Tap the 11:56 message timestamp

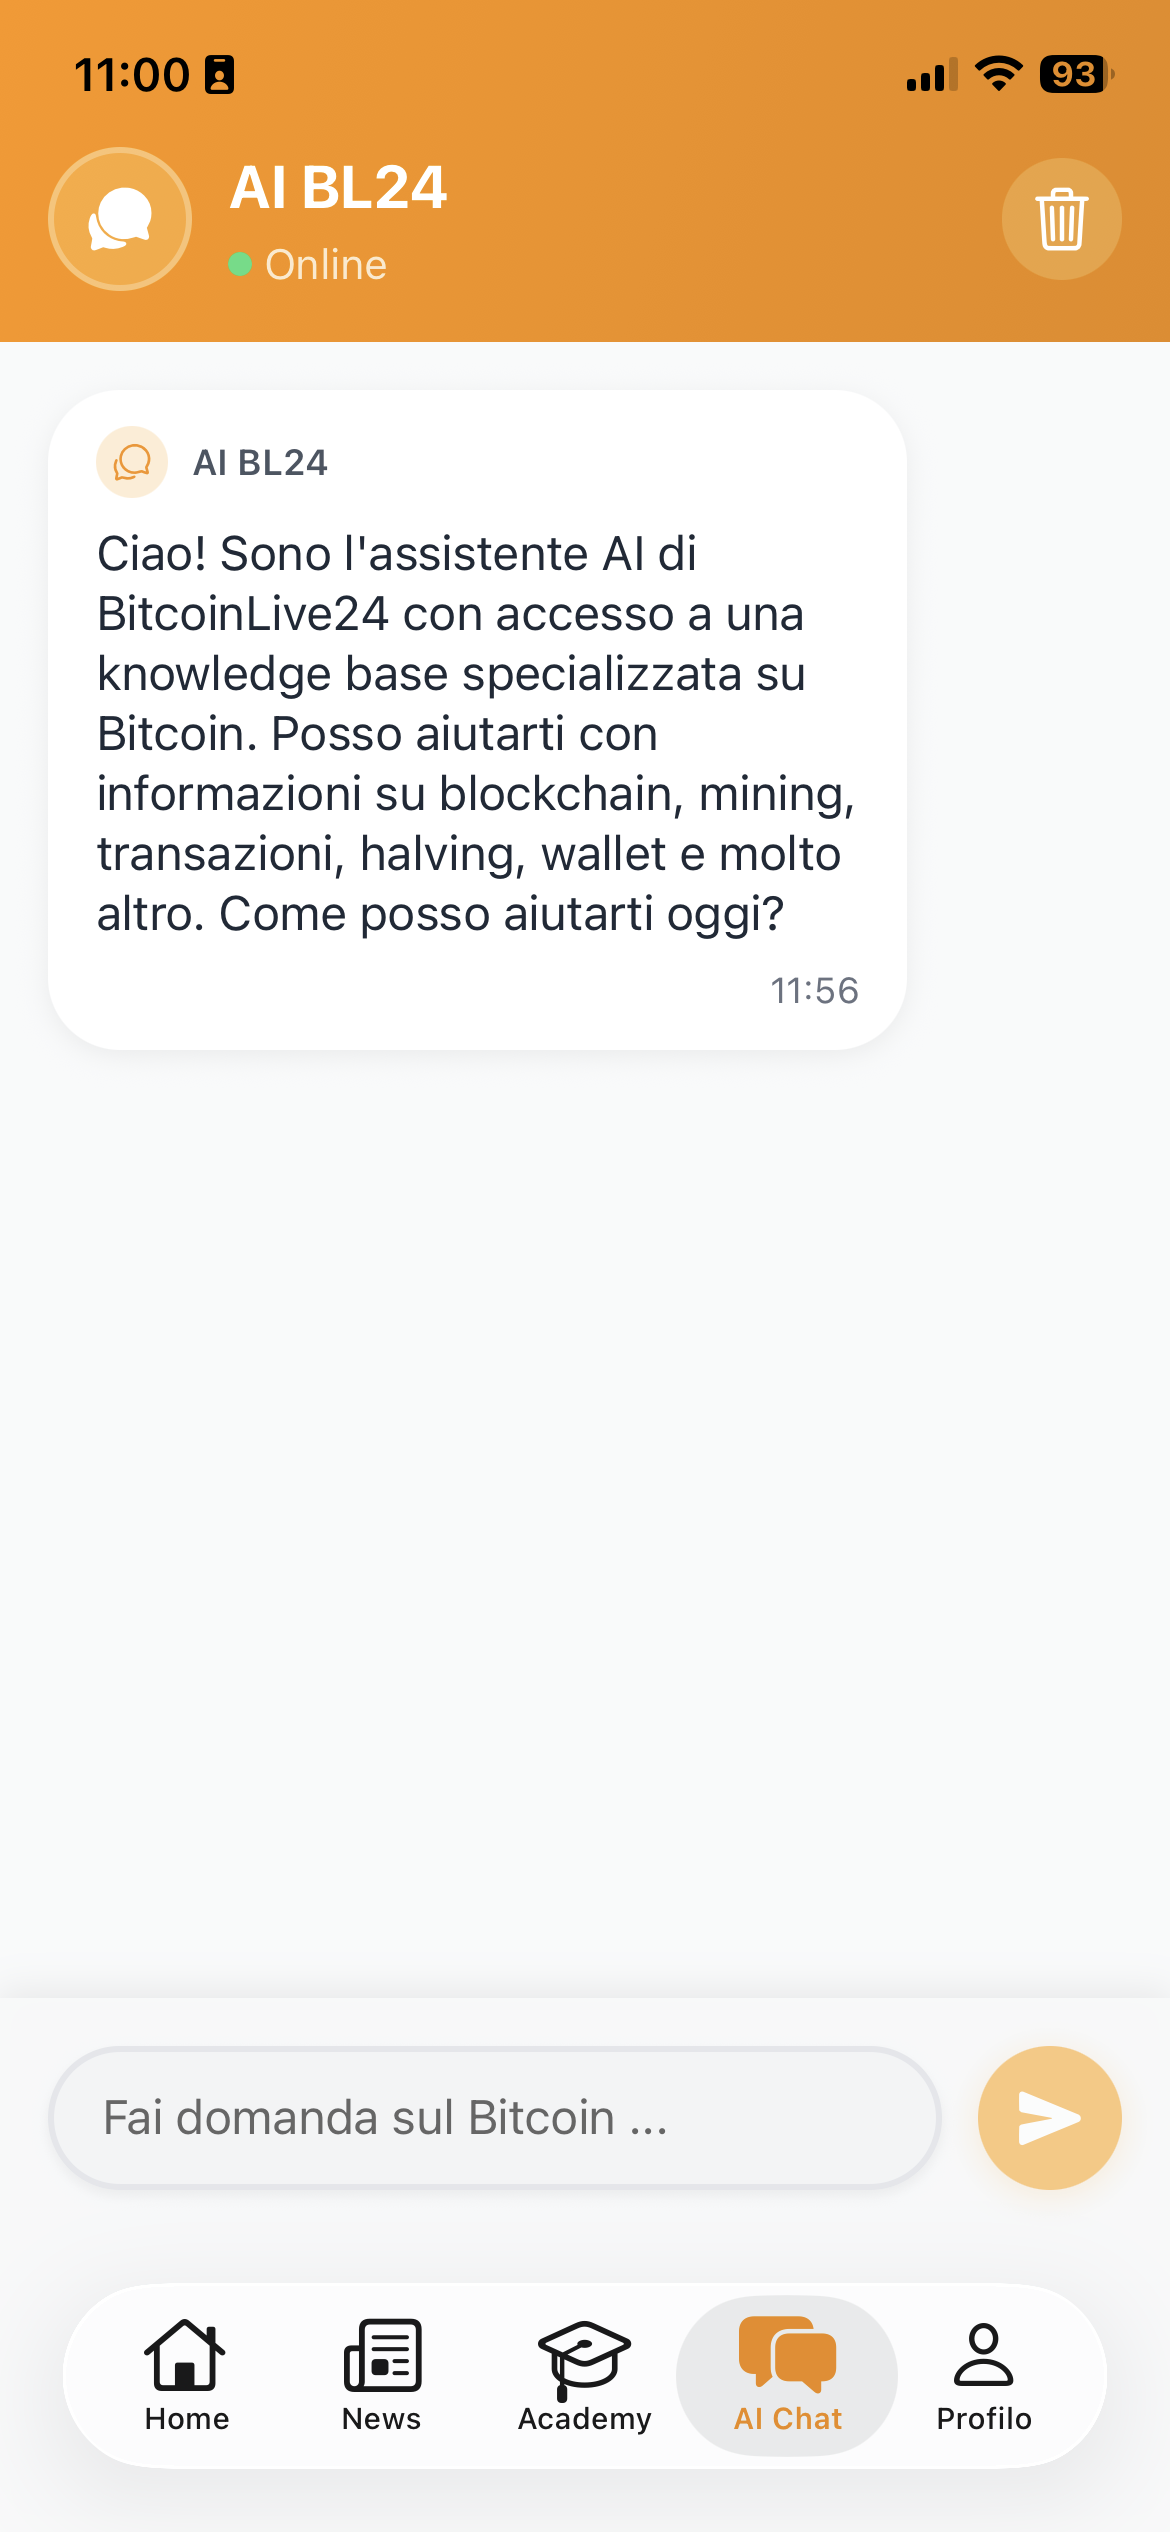[814, 990]
